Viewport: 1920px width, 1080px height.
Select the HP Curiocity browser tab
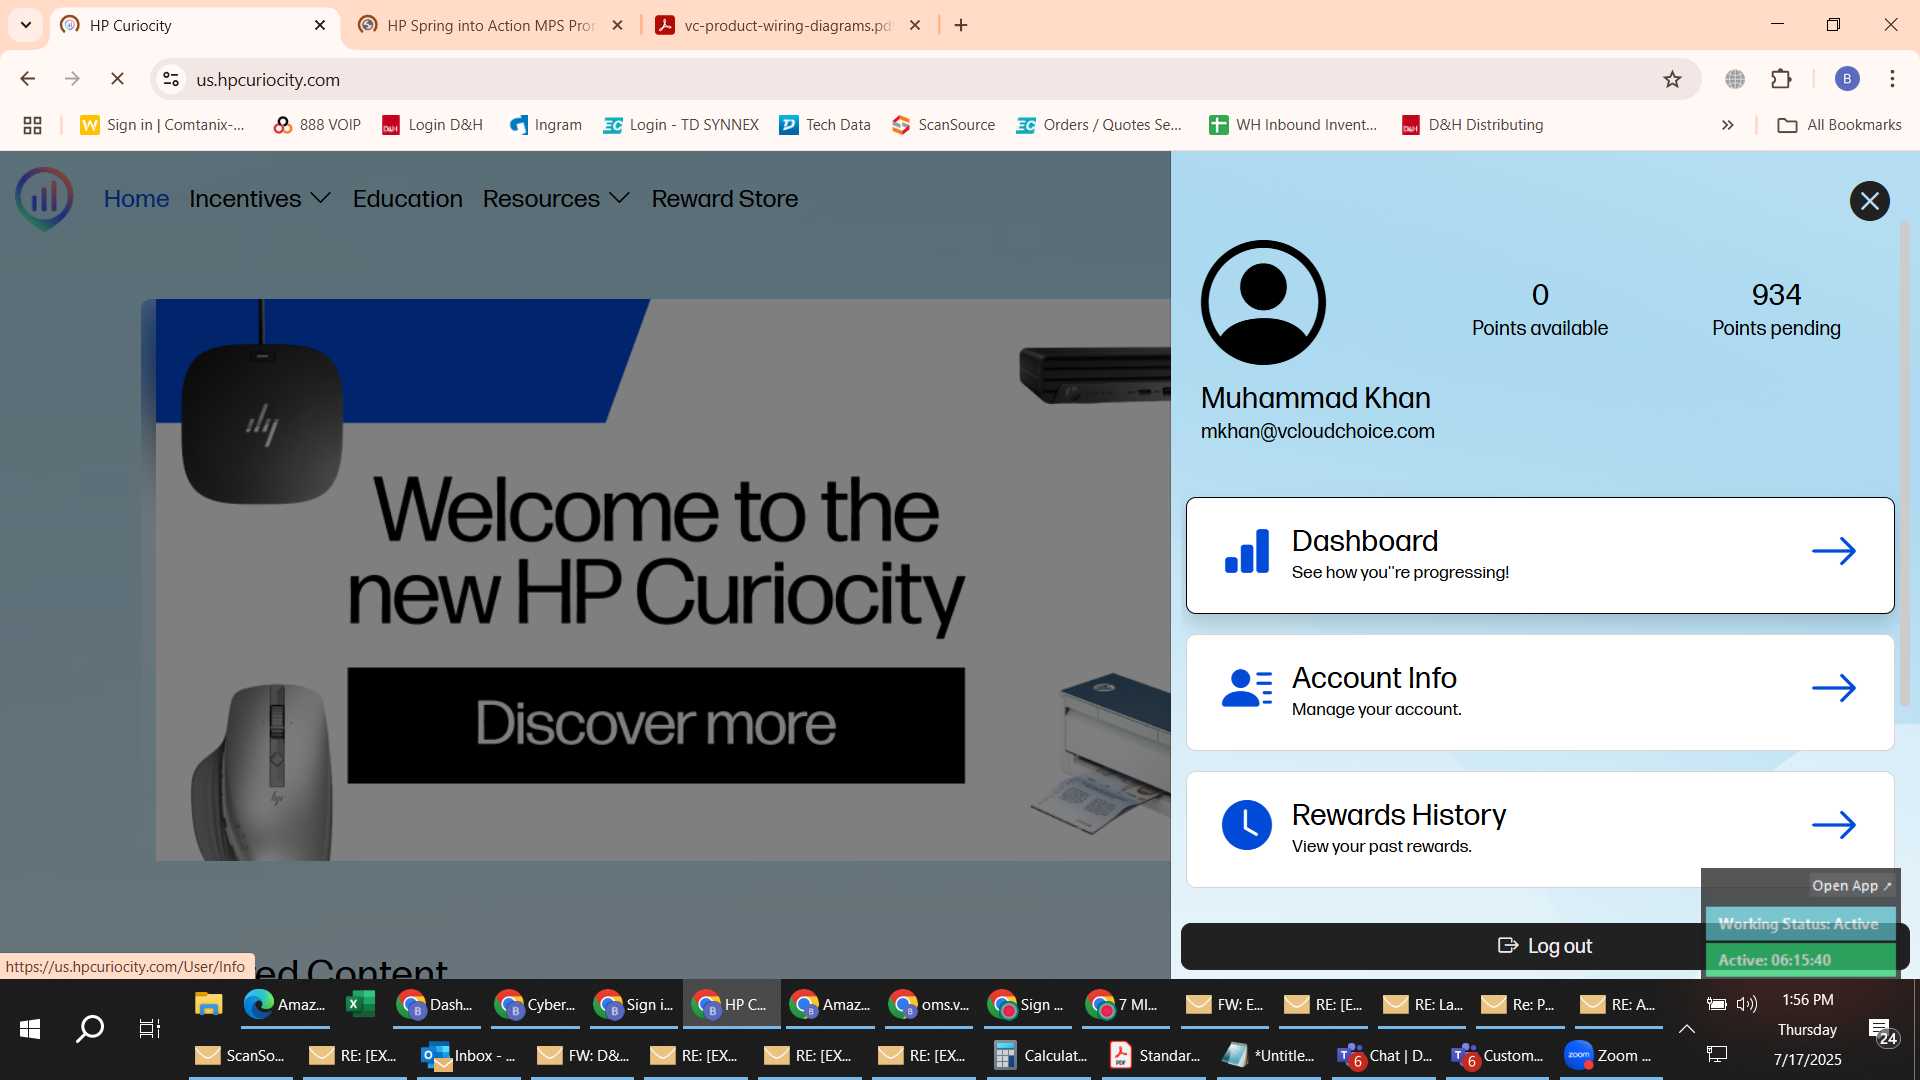(193, 25)
